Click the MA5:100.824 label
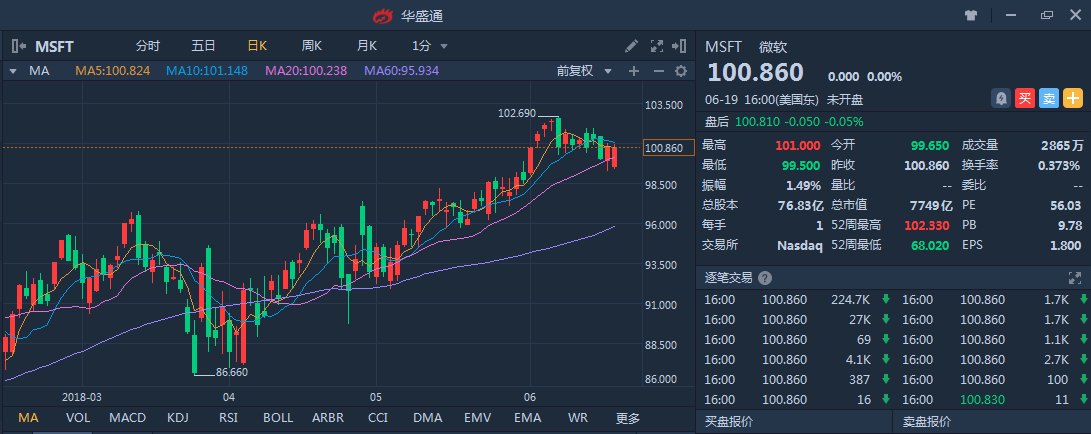1091x434 pixels. 113,71
